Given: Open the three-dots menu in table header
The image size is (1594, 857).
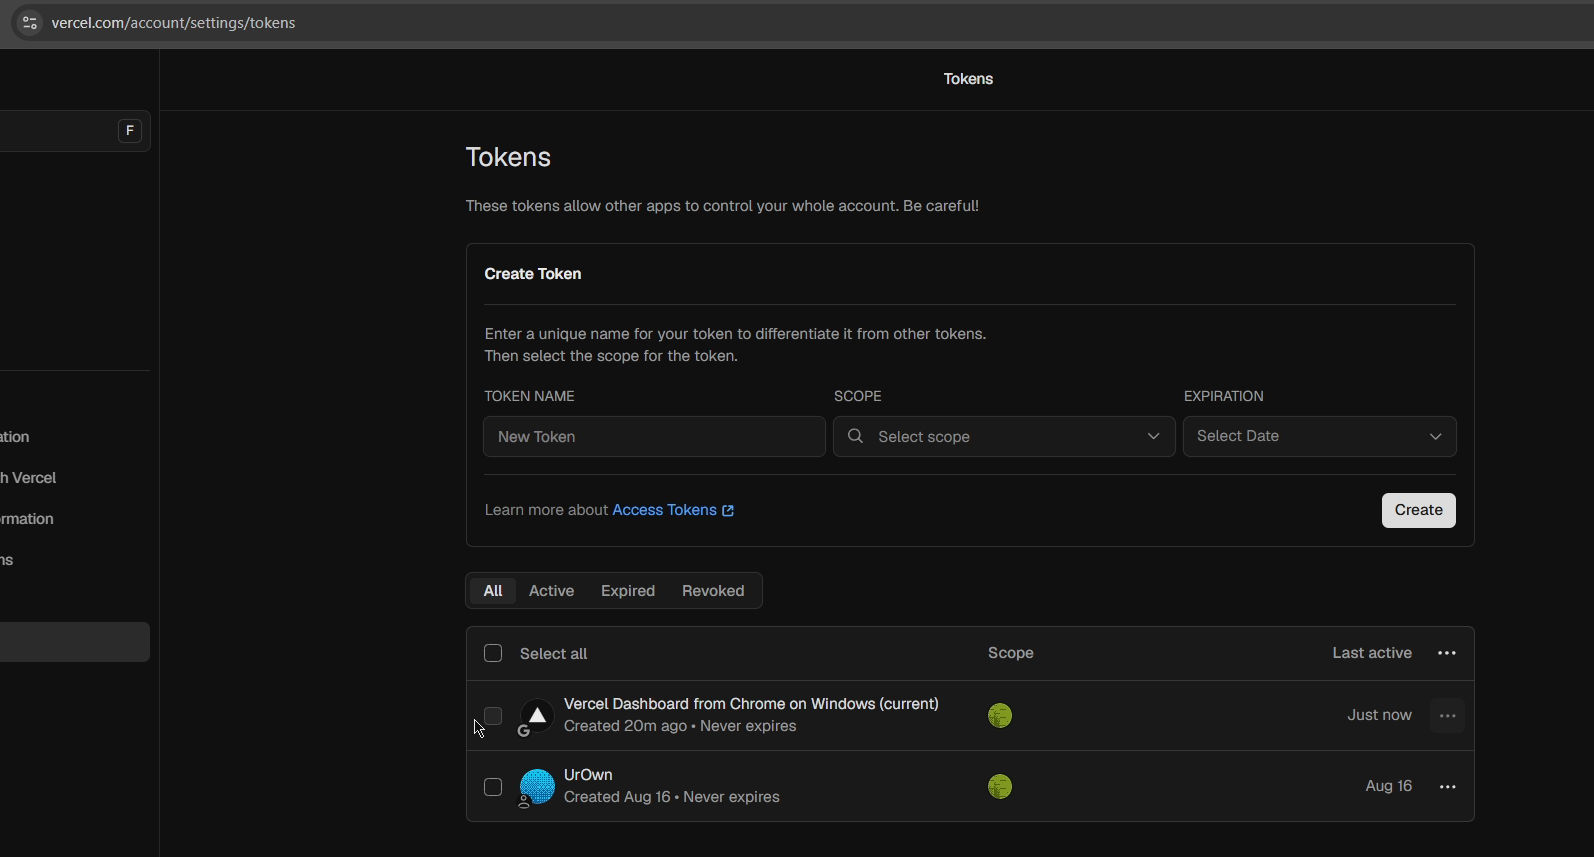Looking at the screenshot, I should [1447, 653].
